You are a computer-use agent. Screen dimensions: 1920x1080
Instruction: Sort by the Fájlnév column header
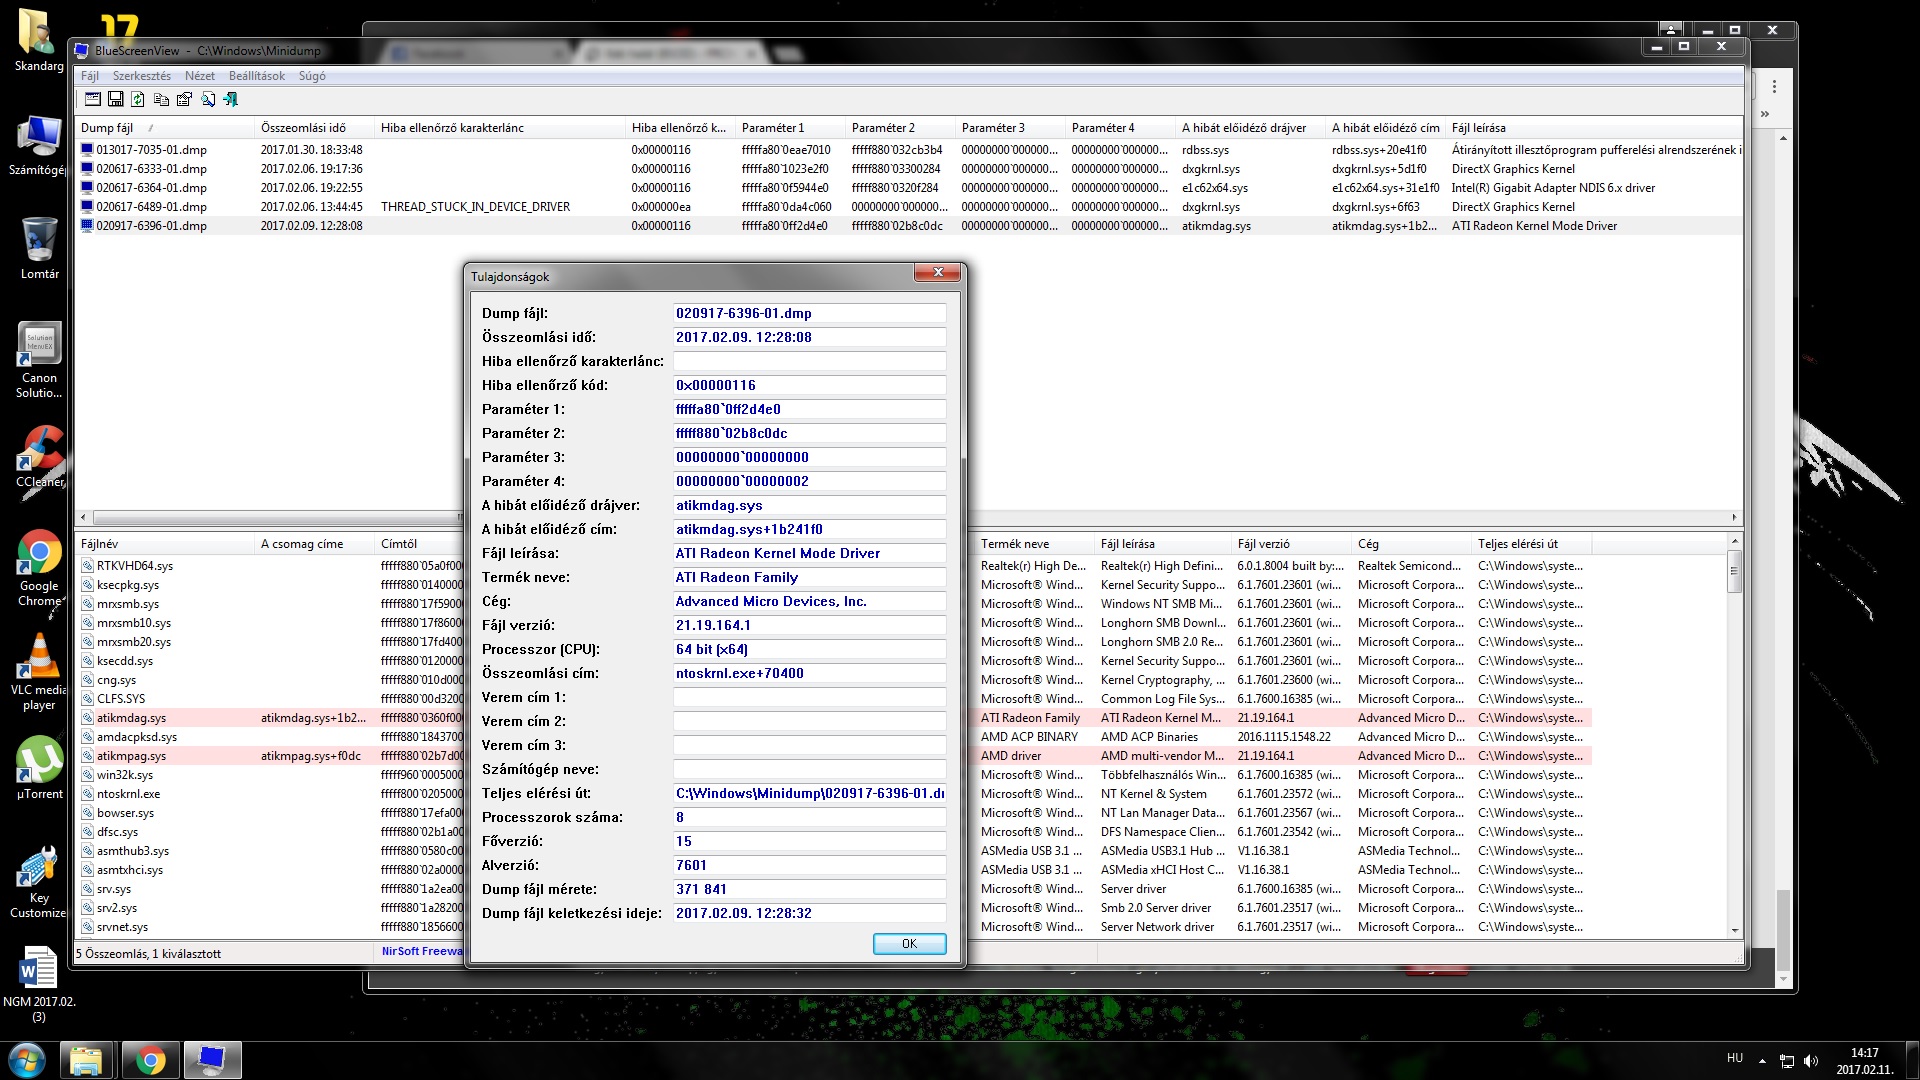click(x=166, y=544)
